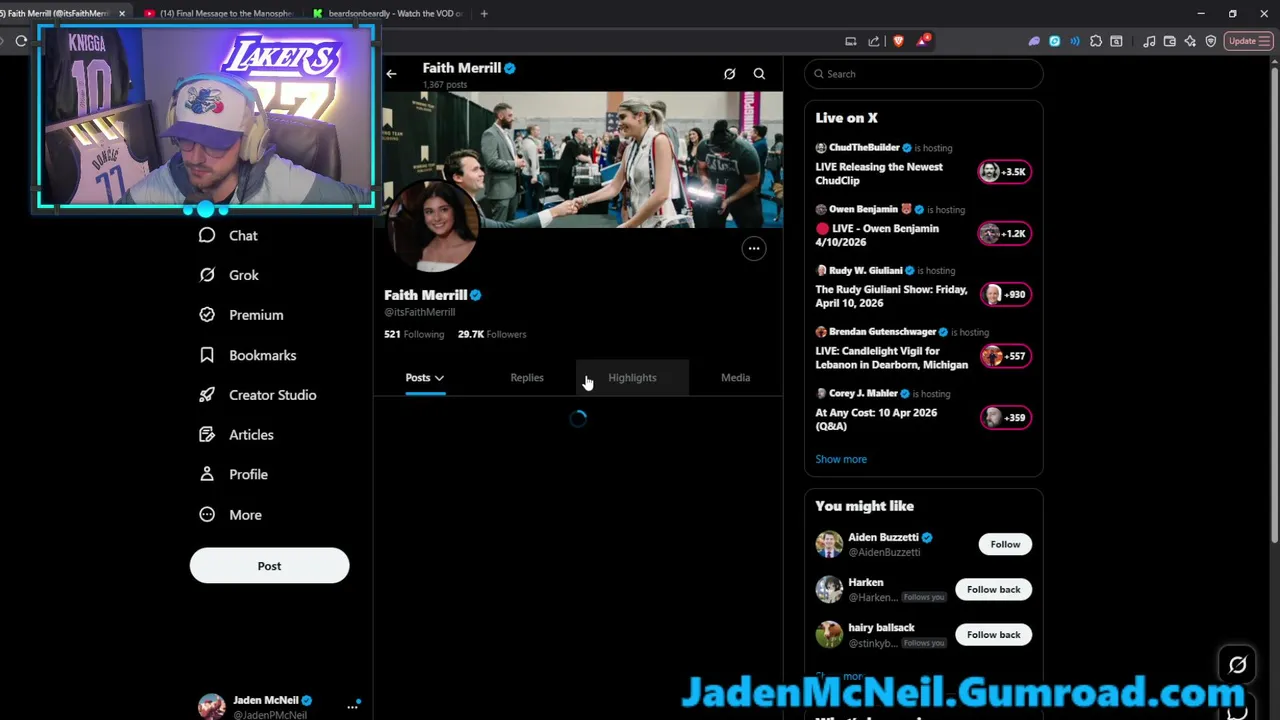The height and width of the screenshot is (720, 1280).
Task: Open the 521 Following link
Action: point(414,334)
